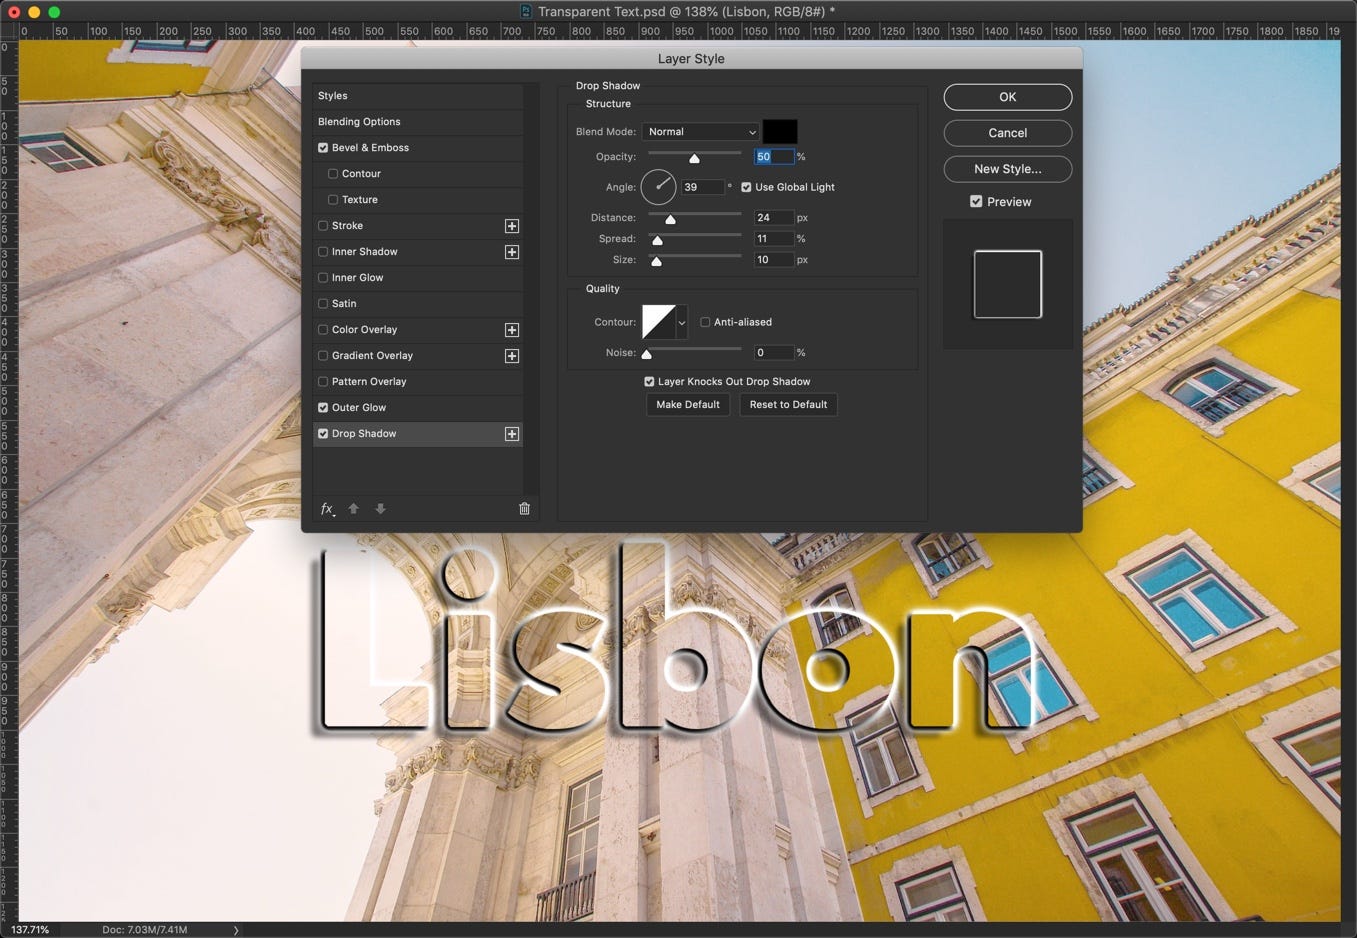Viewport: 1357px width, 938px height.
Task: Add another Gradient Overlay with plus icon
Action: (512, 356)
